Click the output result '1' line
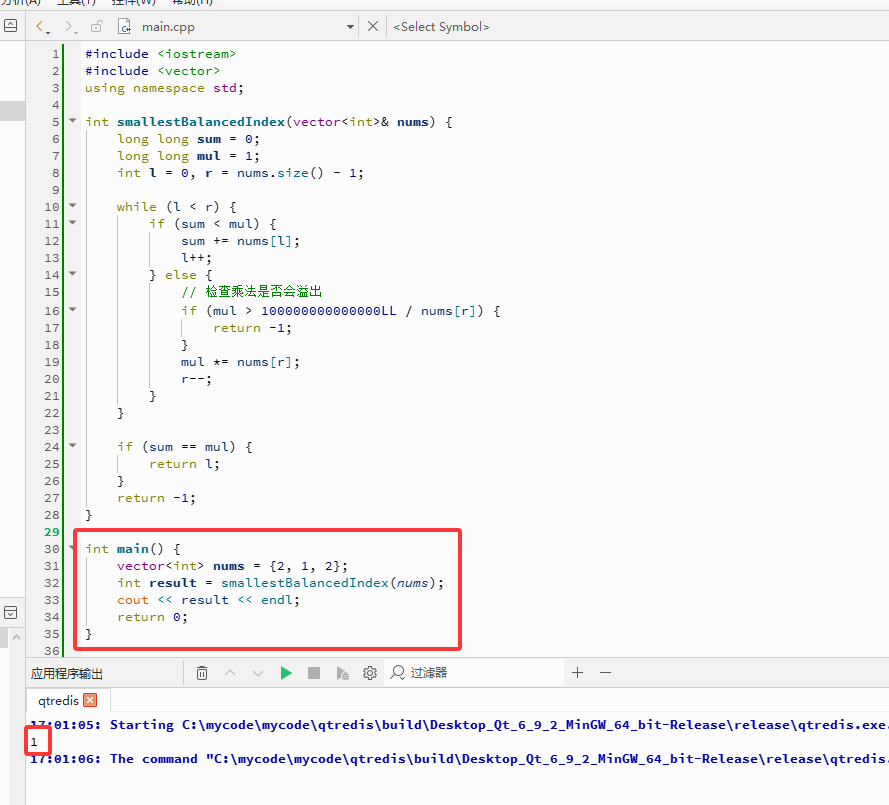This screenshot has width=889, height=805. click(x=34, y=742)
